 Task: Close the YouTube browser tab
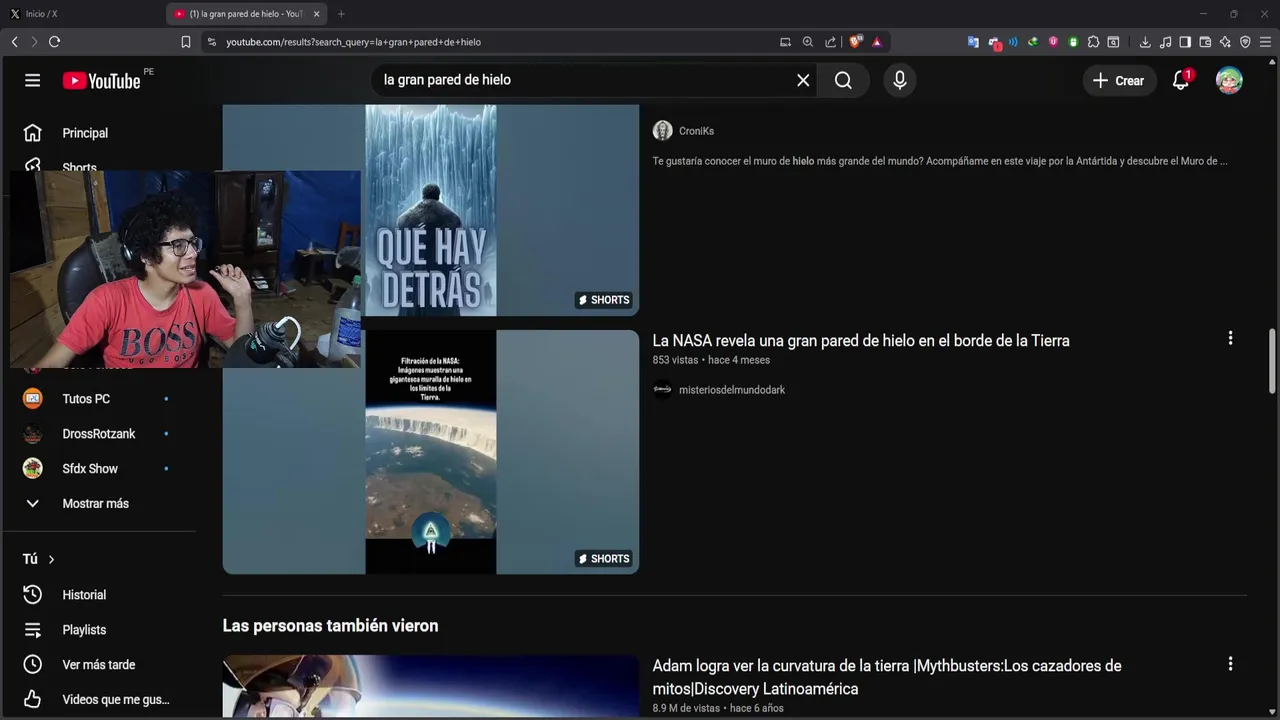(x=316, y=14)
